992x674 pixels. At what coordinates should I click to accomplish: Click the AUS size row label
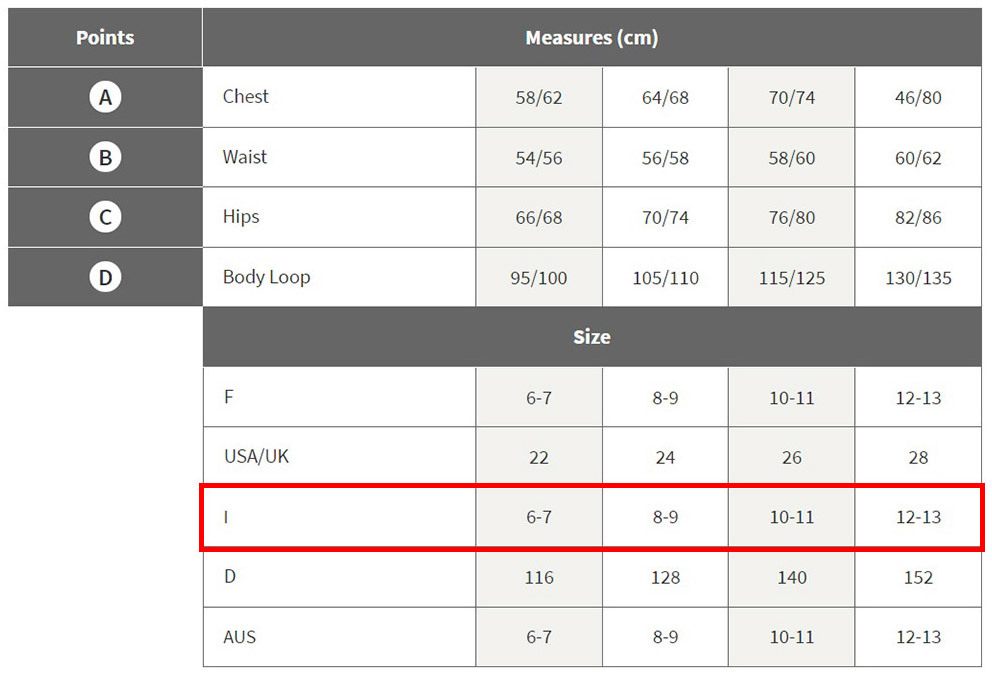(x=240, y=637)
